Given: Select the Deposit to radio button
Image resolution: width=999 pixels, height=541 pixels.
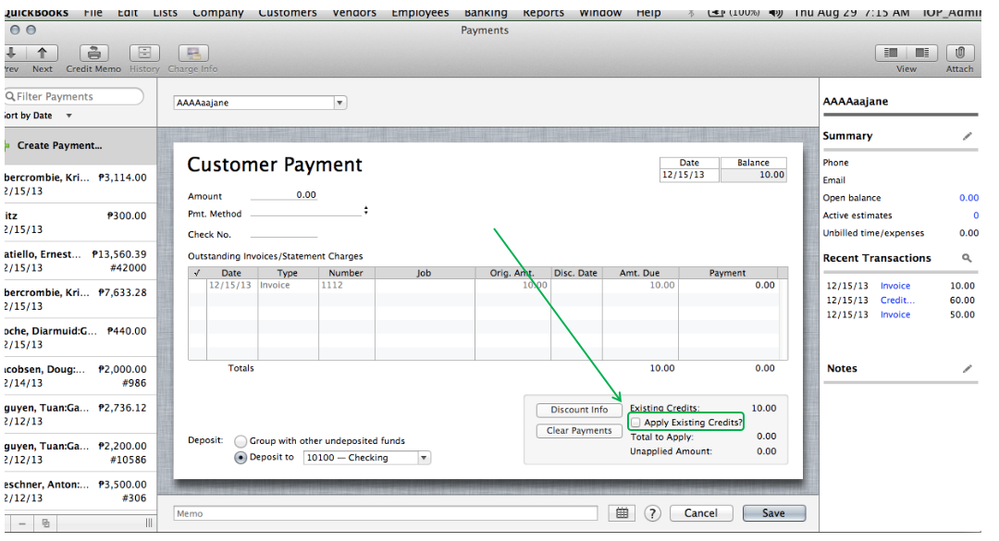Looking at the screenshot, I should point(240,458).
